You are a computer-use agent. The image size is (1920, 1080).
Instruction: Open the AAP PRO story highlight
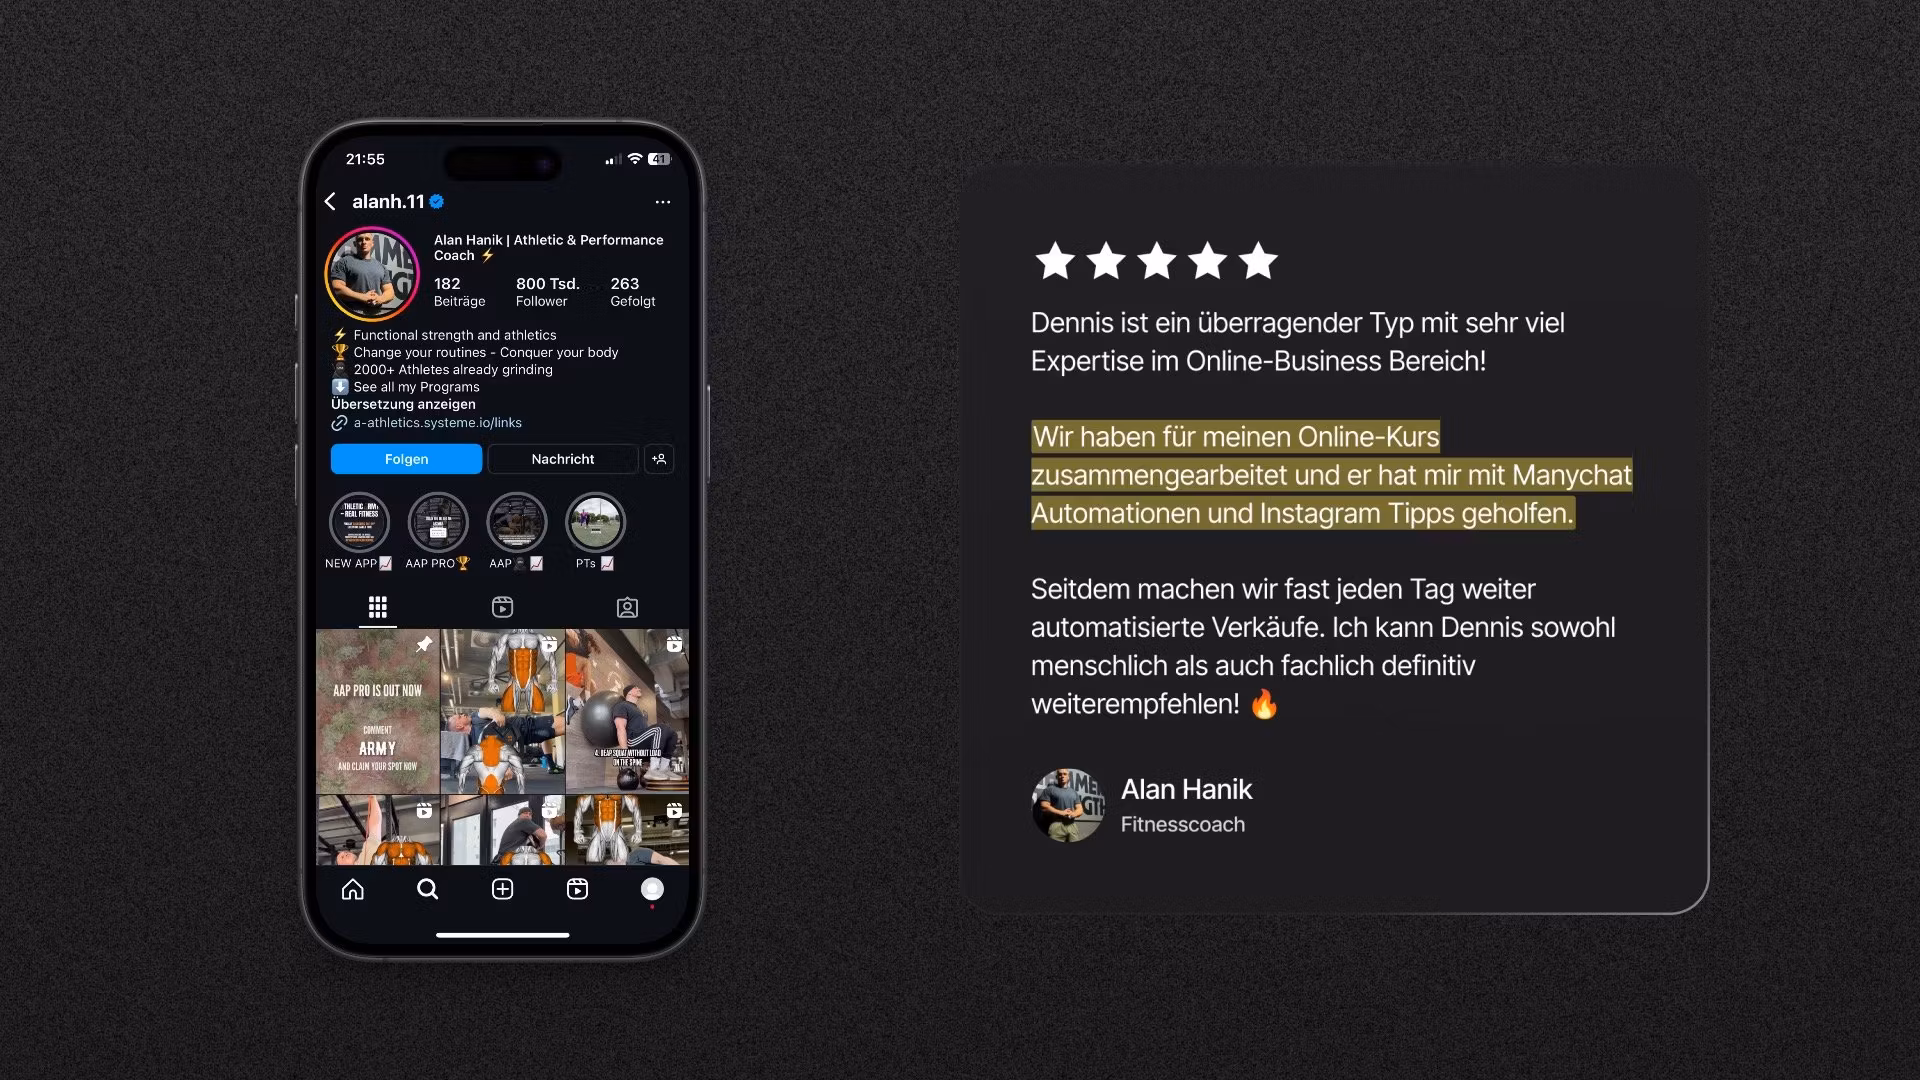[438, 522]
